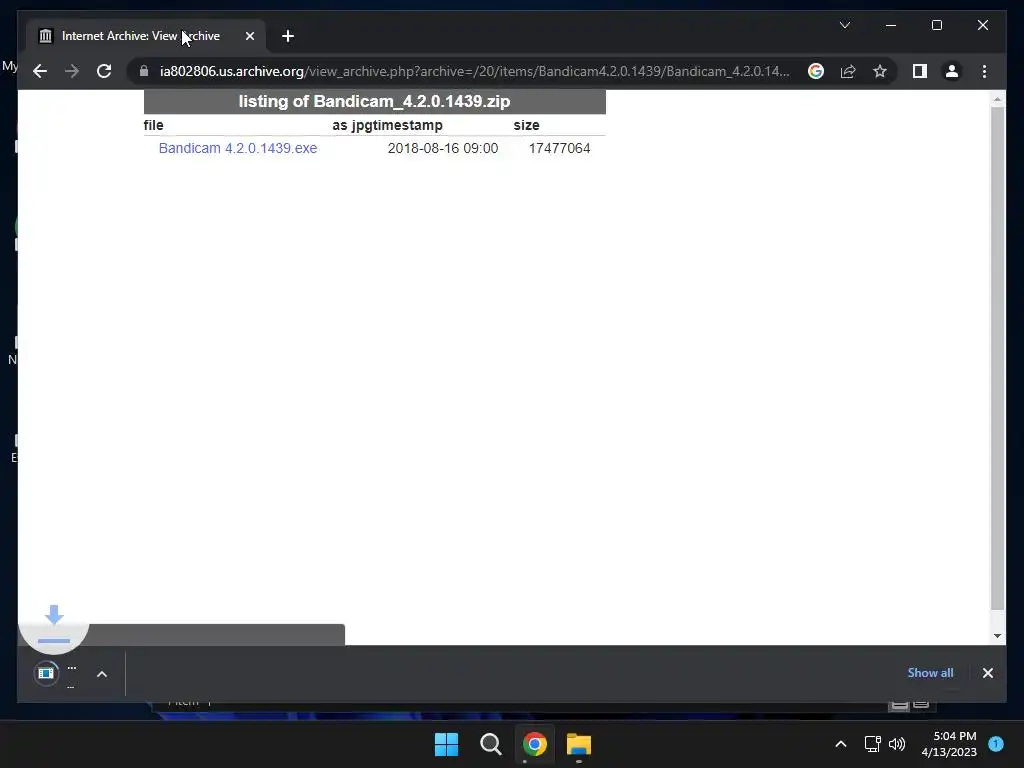This screenshot has width=1024, height=768.
Task: Open network status tray icon
Action: (x=872, y=744)
